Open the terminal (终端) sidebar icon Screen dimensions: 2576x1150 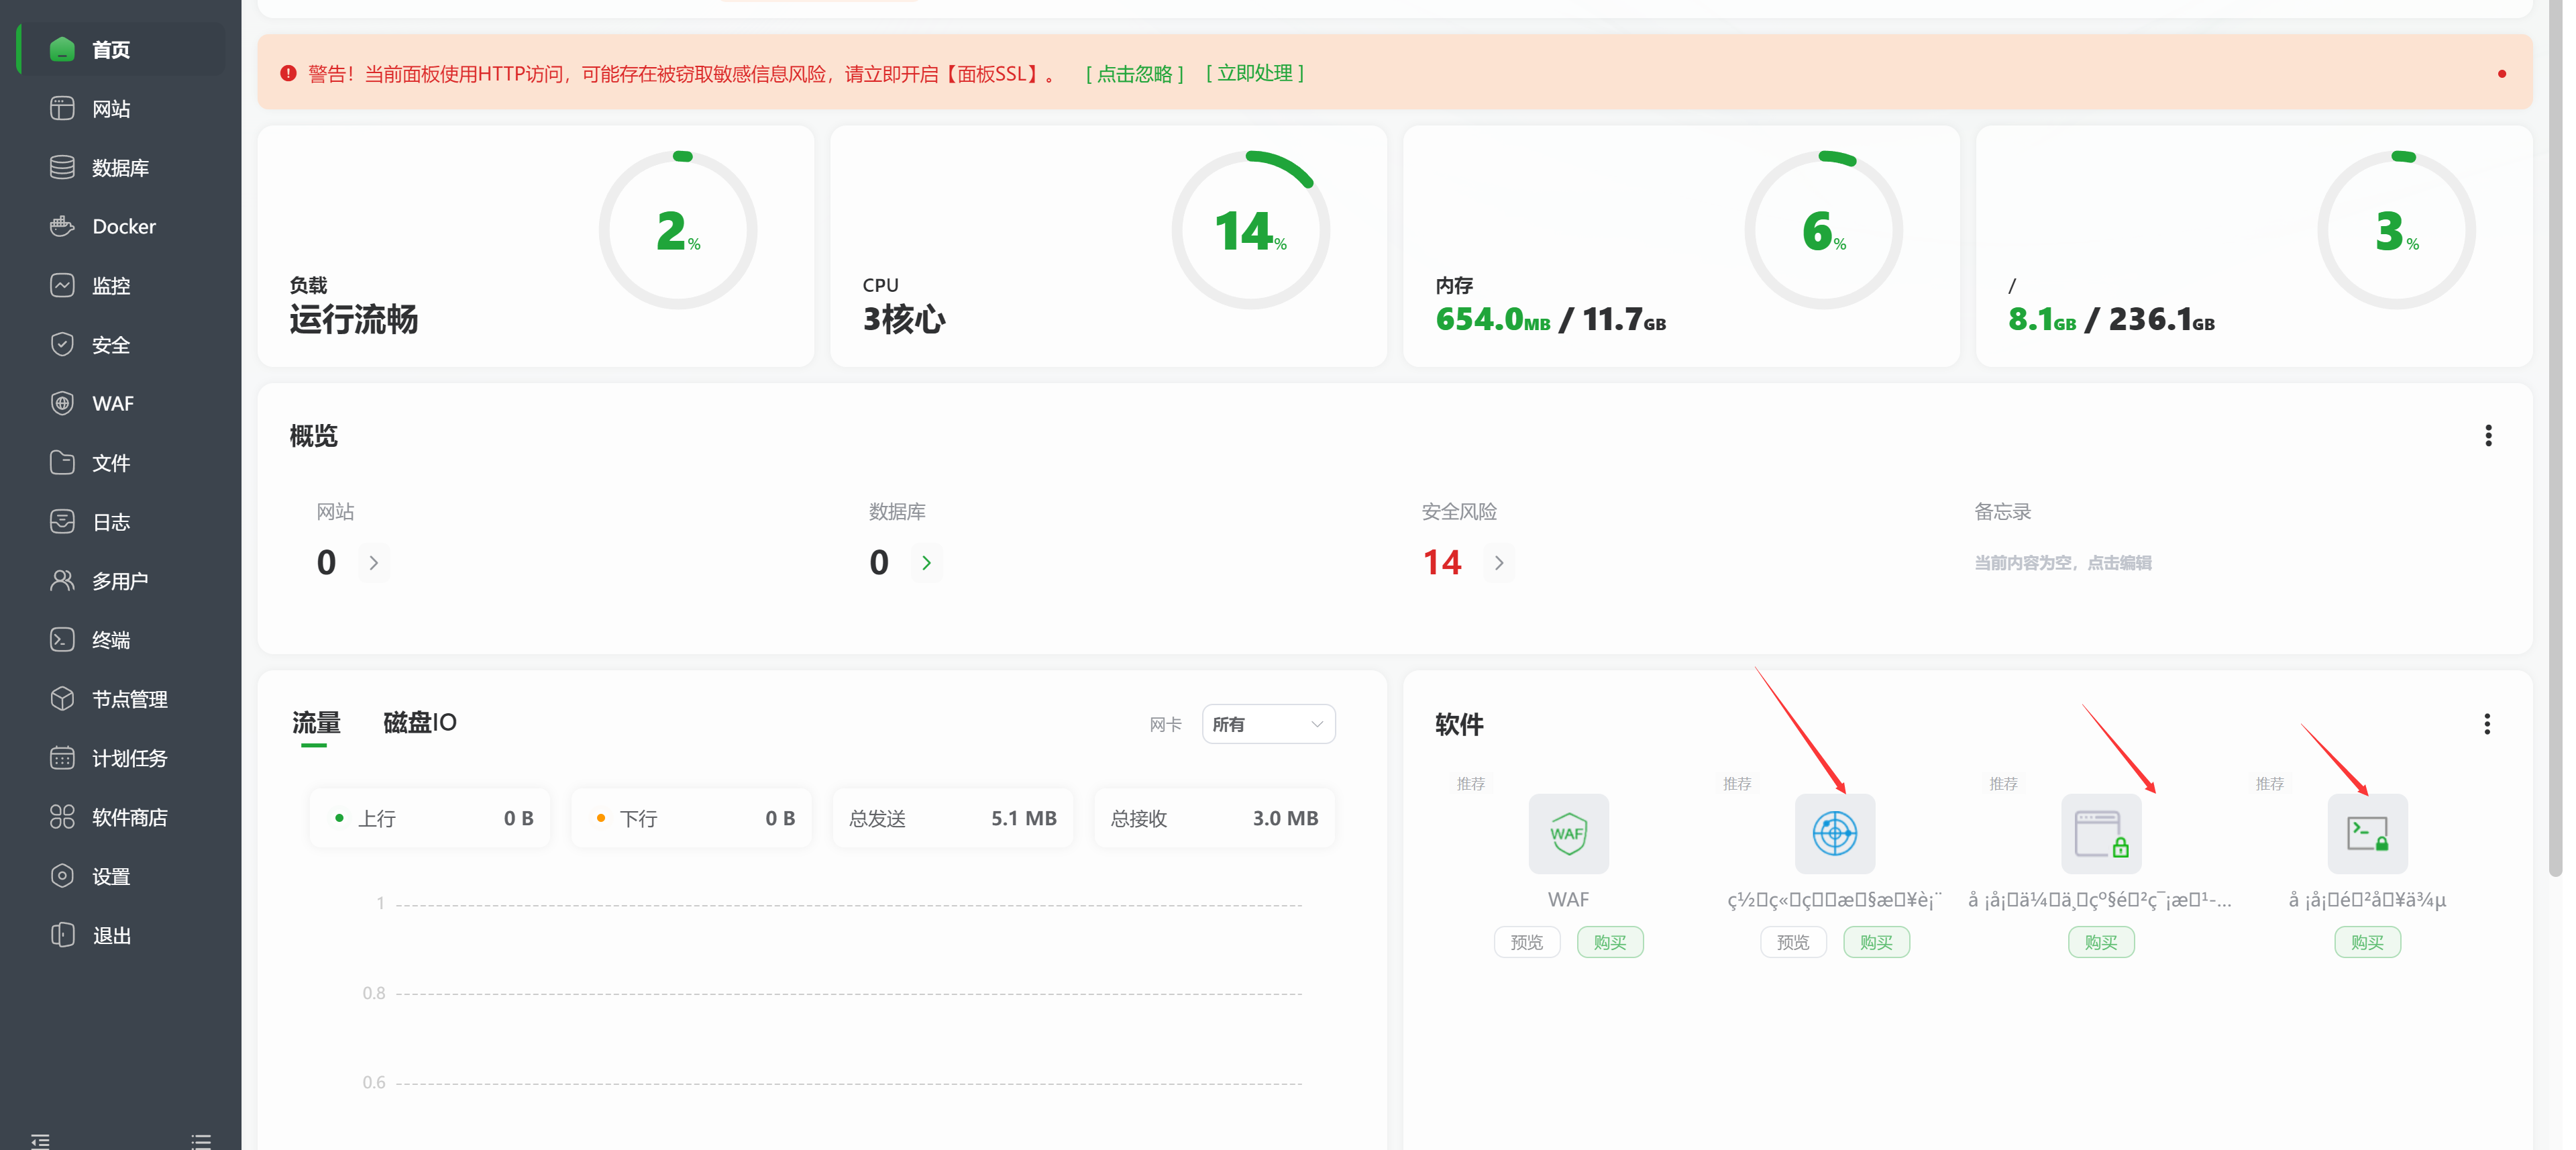(62, 640)
